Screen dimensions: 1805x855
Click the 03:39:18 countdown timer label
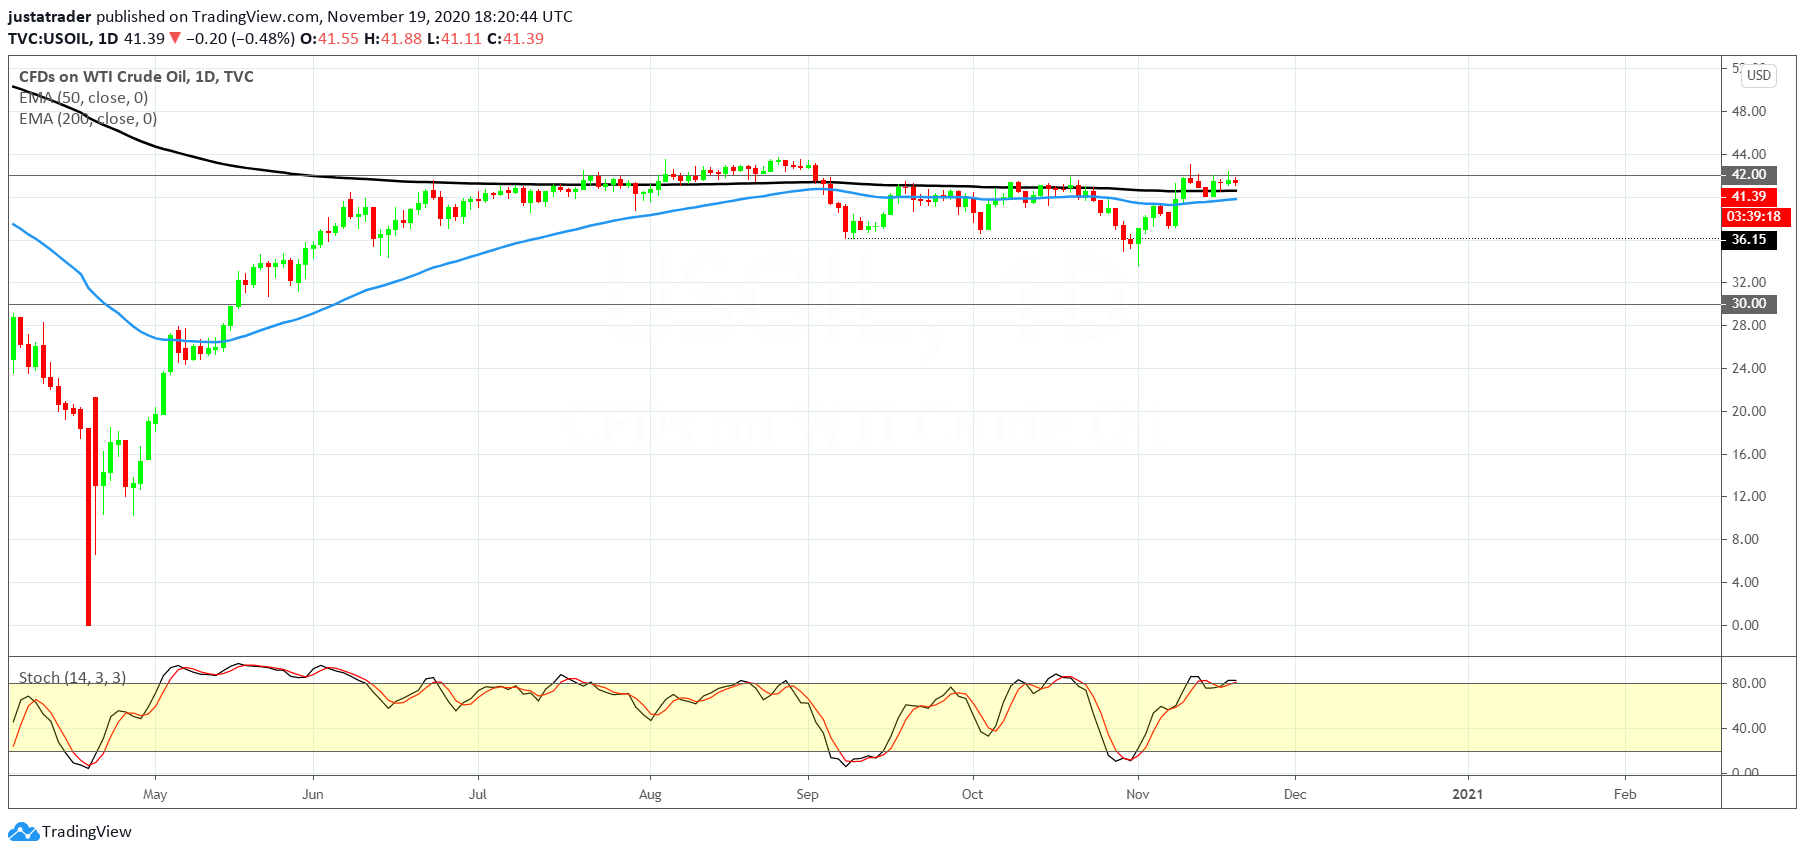click(1754, 217)
